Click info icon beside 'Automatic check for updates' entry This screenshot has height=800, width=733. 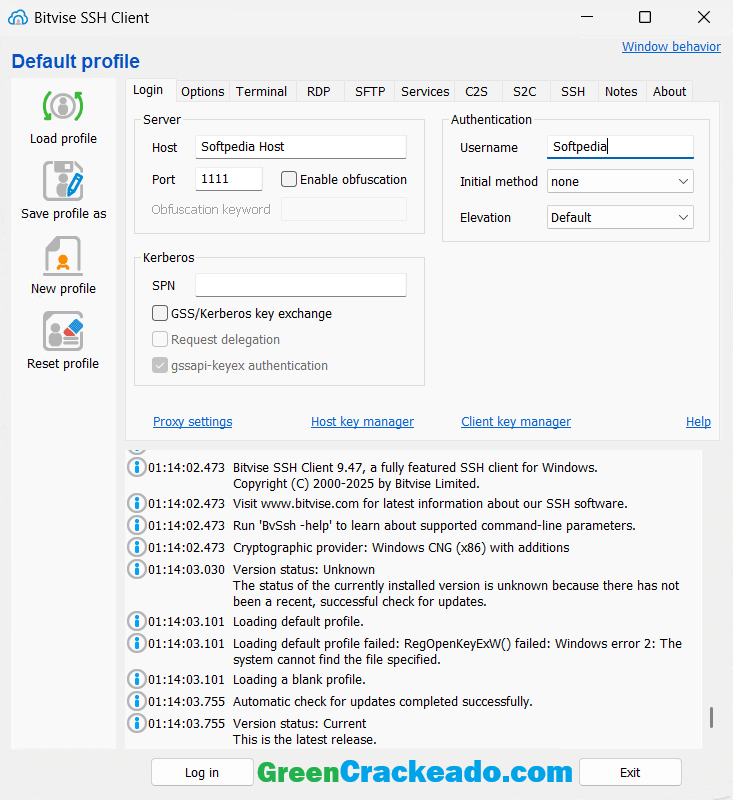coord(136,701)
